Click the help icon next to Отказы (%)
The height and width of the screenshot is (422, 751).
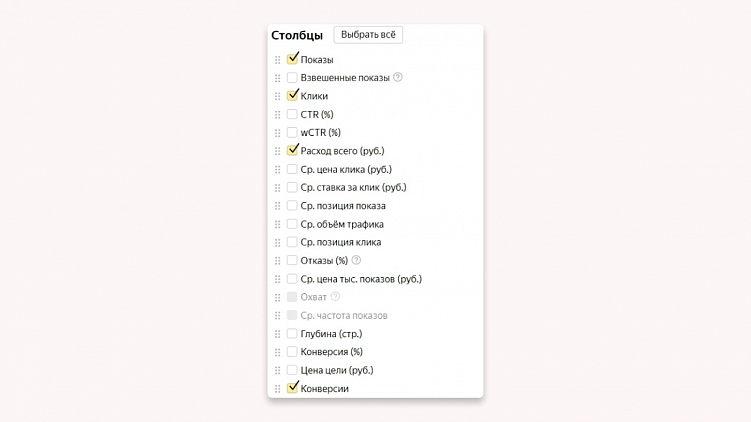point(356,260)
